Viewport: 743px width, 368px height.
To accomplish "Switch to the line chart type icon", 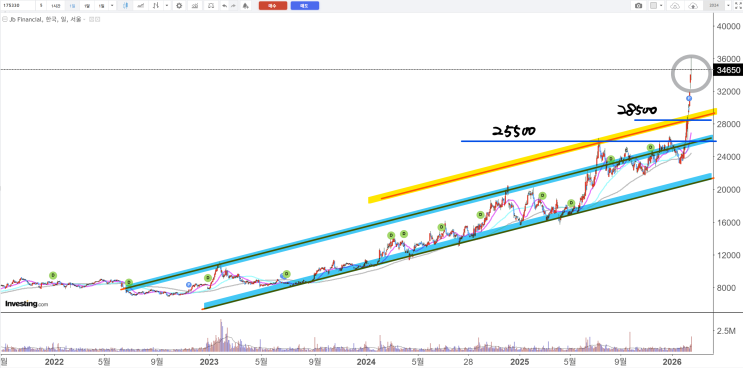I will coord(140,6).
